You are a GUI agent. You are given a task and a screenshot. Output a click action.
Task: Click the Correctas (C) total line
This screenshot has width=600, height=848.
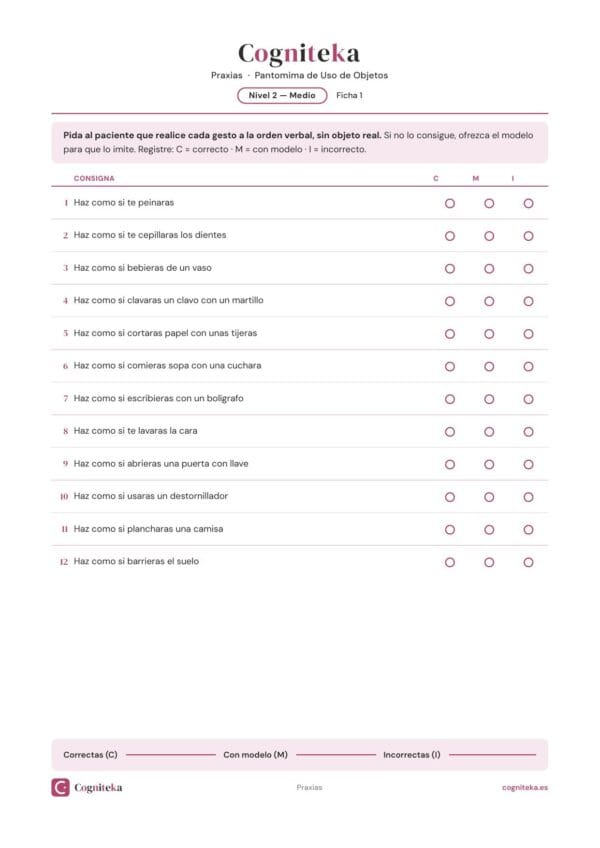(x=170, y=754)
